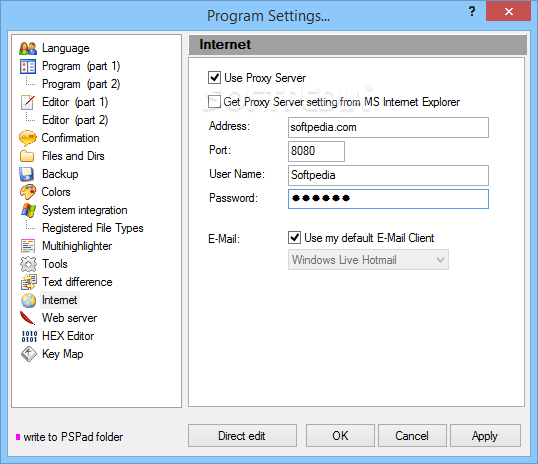Select Language in the settings tree
The height and width of the screenshot is (464, 538).
tap(66, 48)
